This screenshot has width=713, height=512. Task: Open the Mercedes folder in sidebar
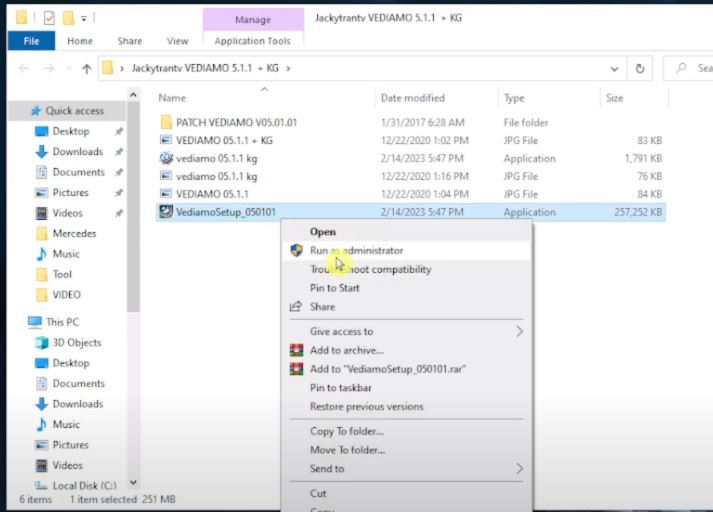click(74, 233)
